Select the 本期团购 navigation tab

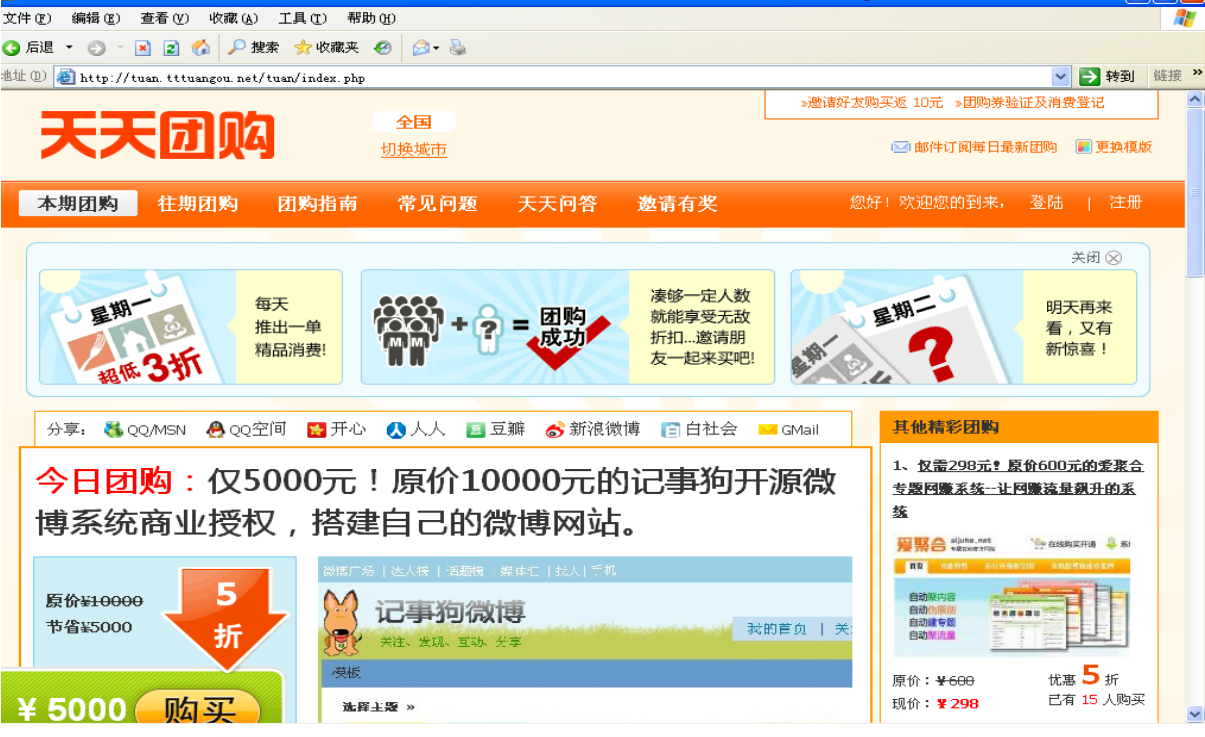pyautogui.click(x=78, y=204)
